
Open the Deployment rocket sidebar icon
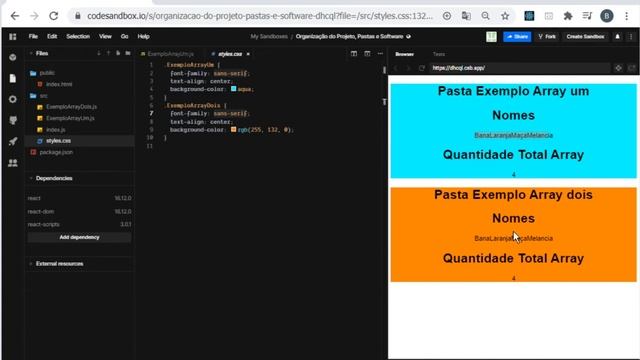13,142
